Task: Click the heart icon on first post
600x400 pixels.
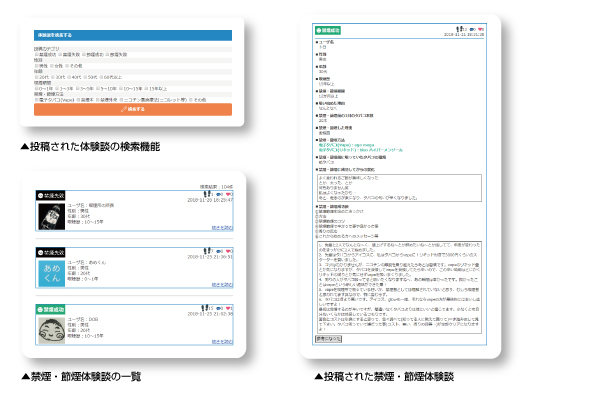Action: pyautogui.click(x=228, y=196)
